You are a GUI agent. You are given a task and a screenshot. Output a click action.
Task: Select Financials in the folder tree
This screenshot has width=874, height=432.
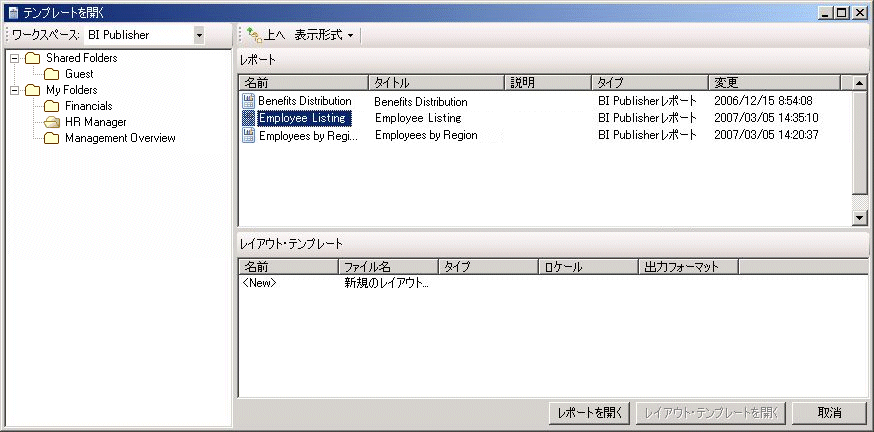point(89,106)
